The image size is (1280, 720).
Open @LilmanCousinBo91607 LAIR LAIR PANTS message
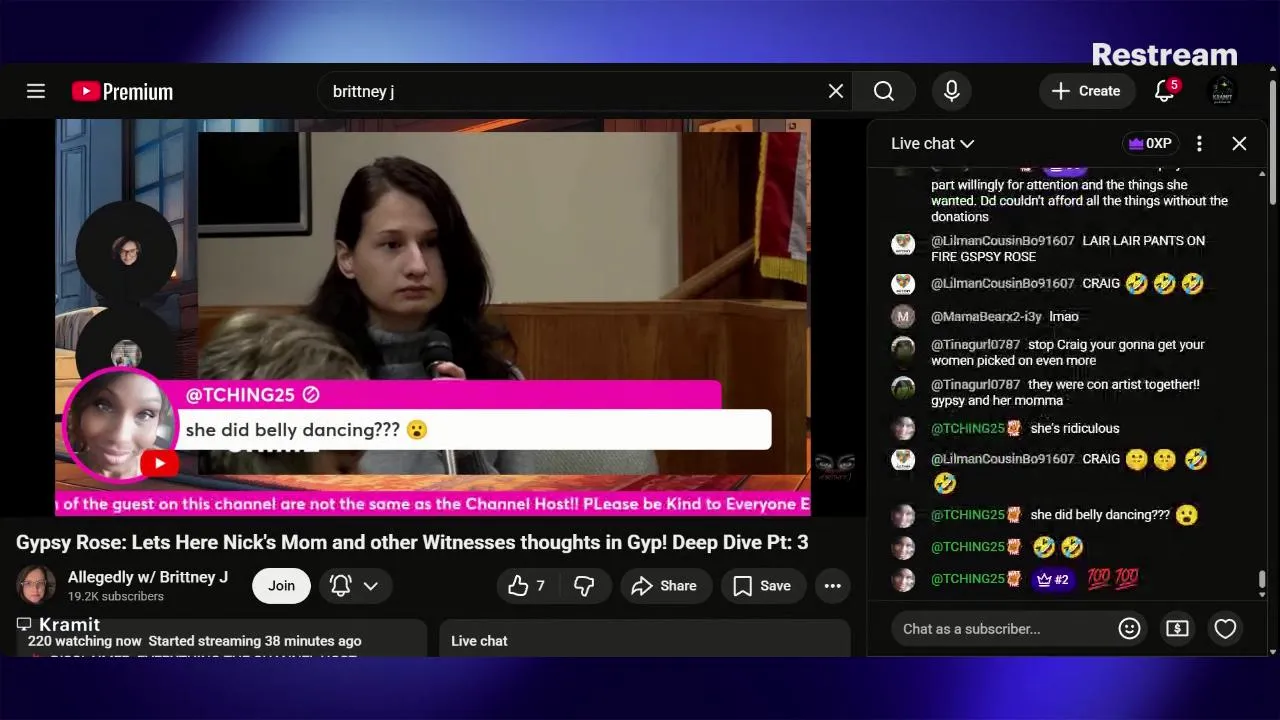[1067, 249]
